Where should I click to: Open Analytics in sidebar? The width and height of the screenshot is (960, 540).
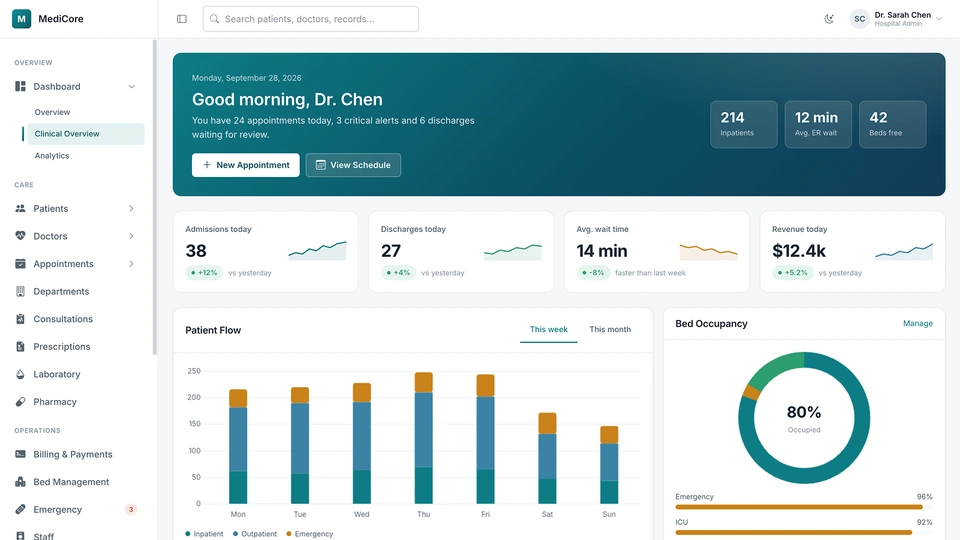51,156
